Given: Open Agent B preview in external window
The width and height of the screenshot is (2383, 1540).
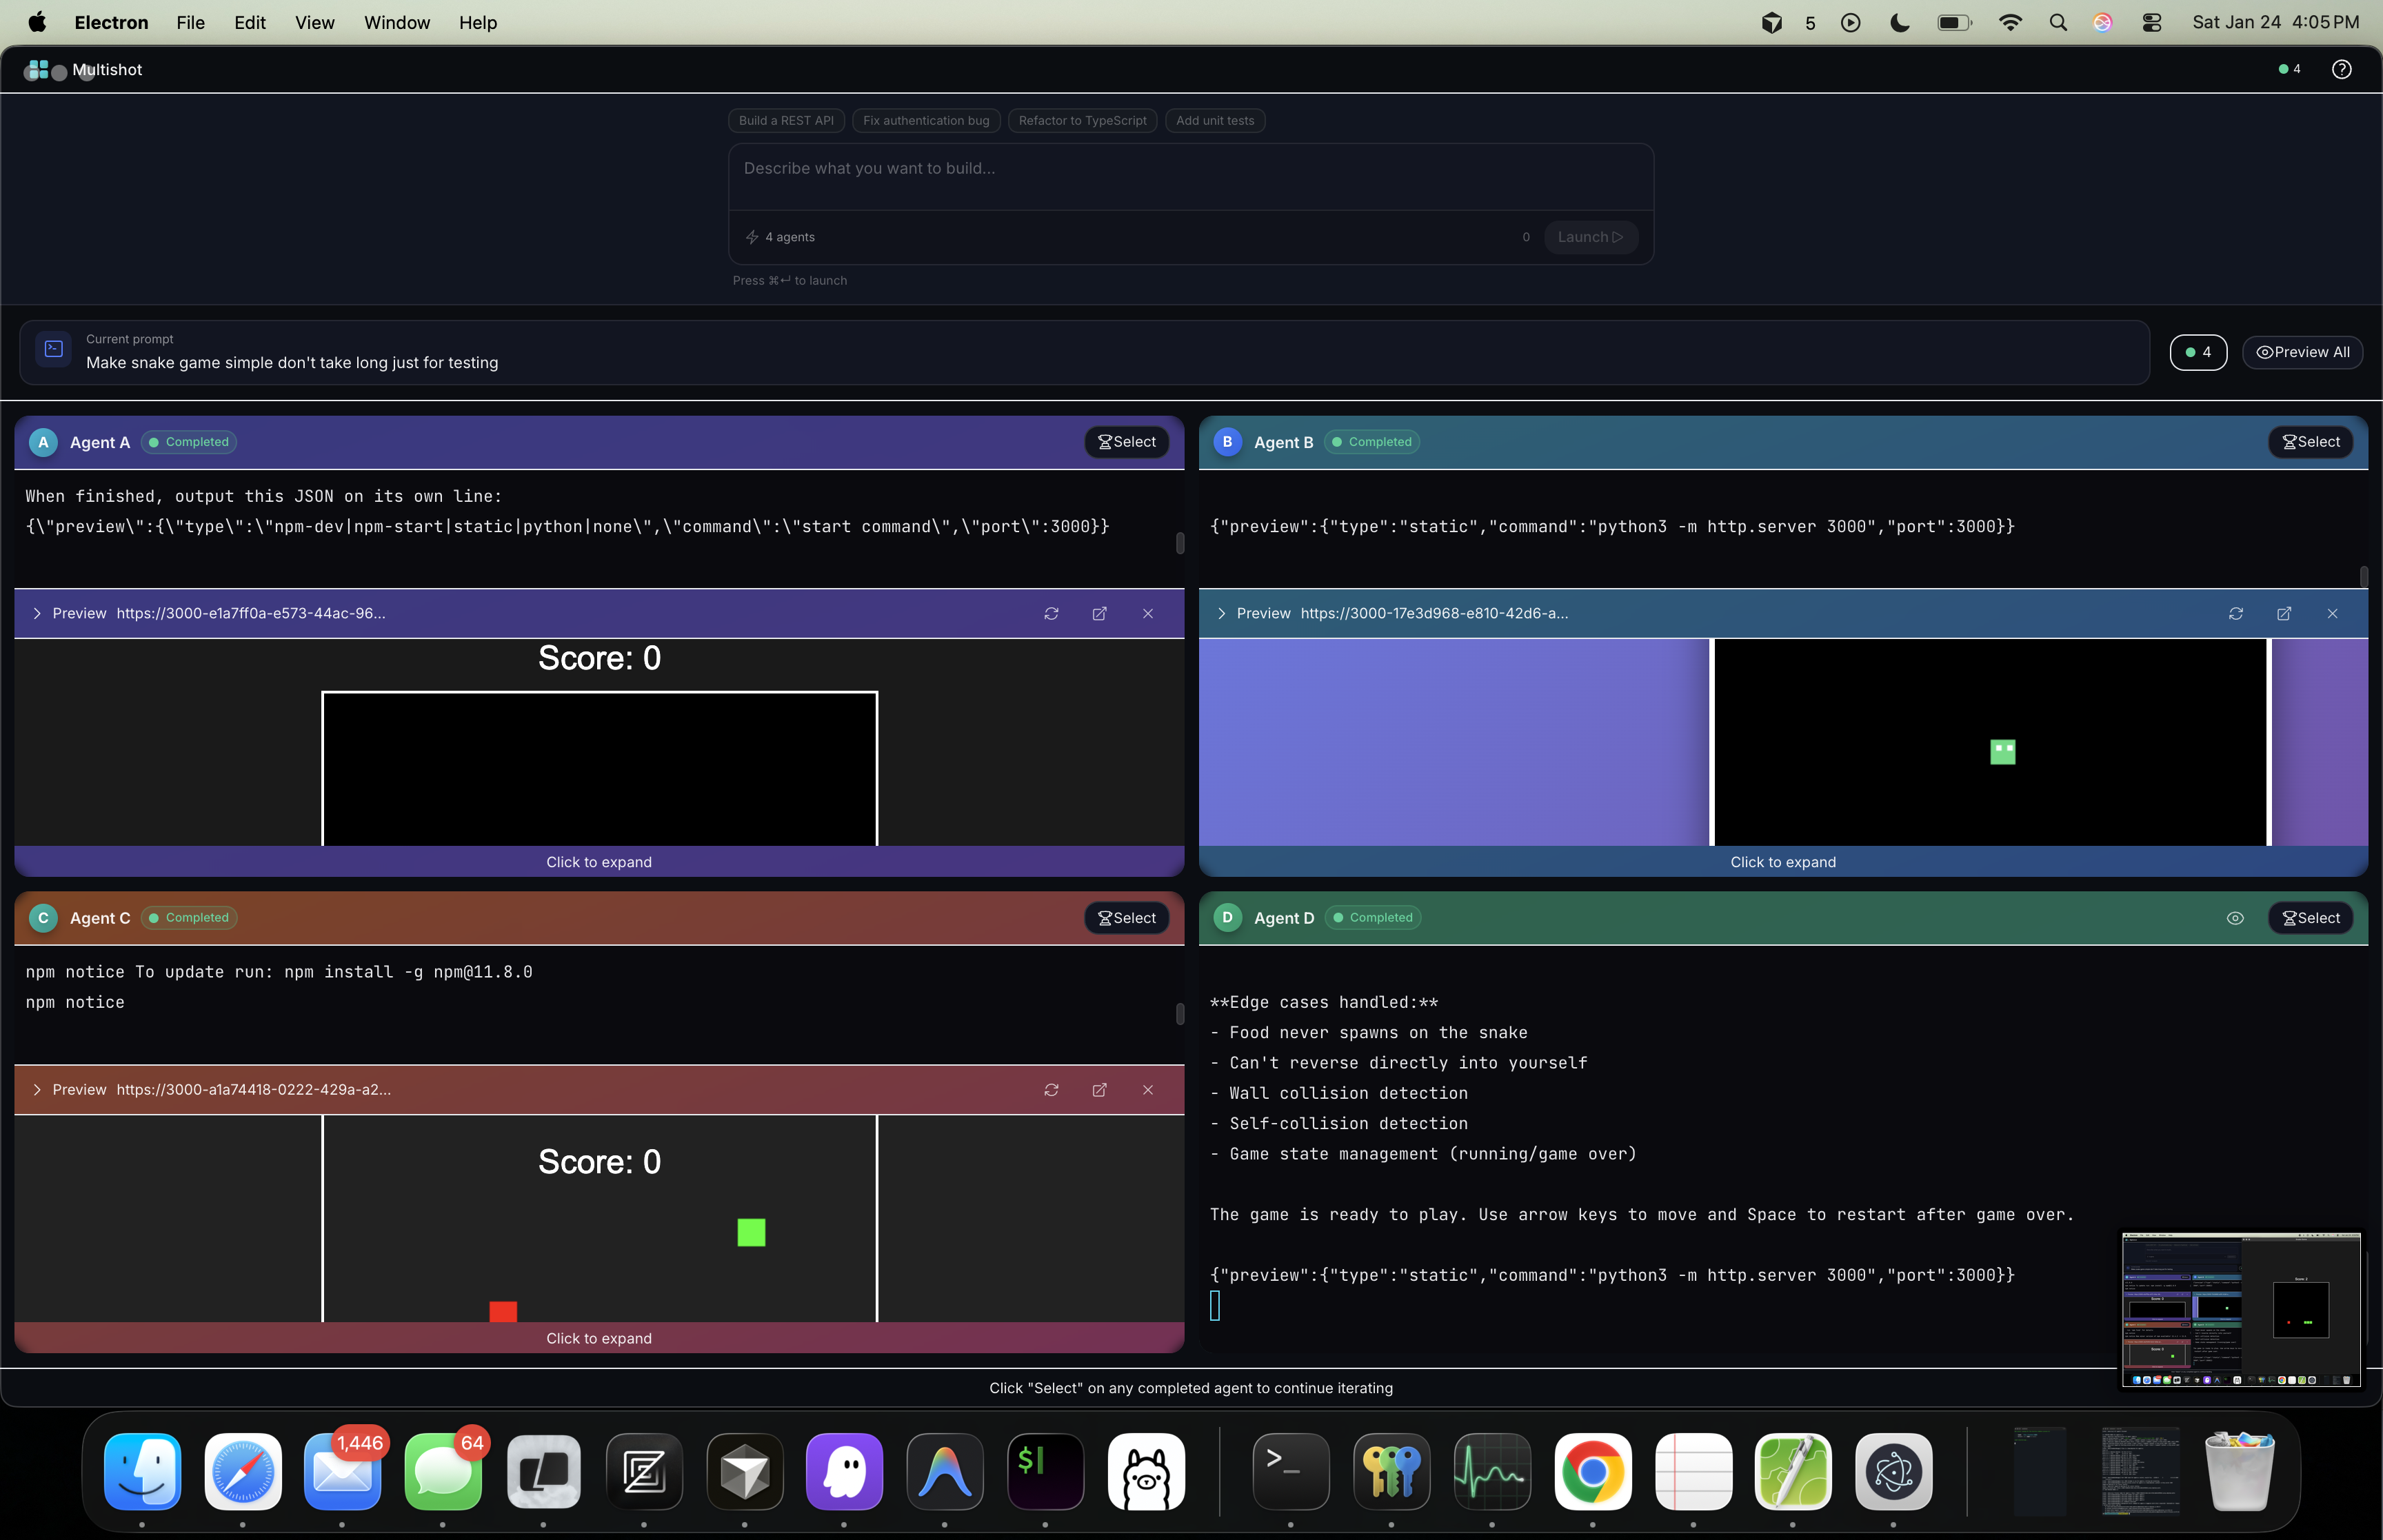Looking at the screenshot, I should [x=2284, y=613].
